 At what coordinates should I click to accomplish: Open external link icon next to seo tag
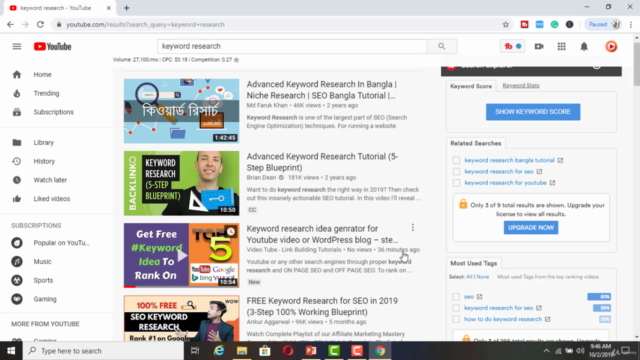click(479, 297)
